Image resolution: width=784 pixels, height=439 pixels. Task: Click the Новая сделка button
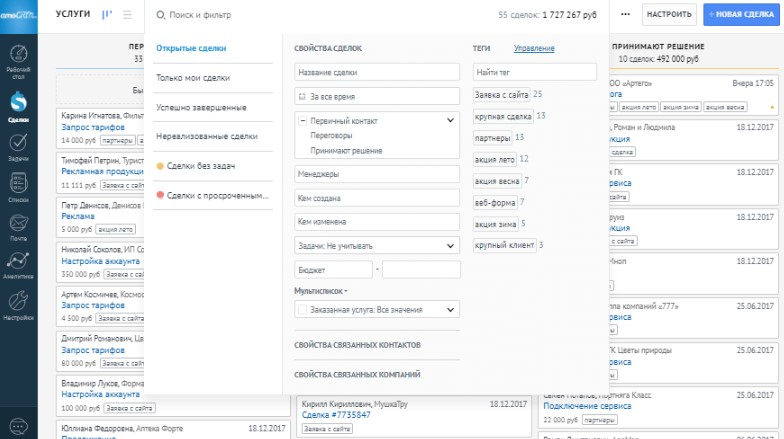pos(743,15)
